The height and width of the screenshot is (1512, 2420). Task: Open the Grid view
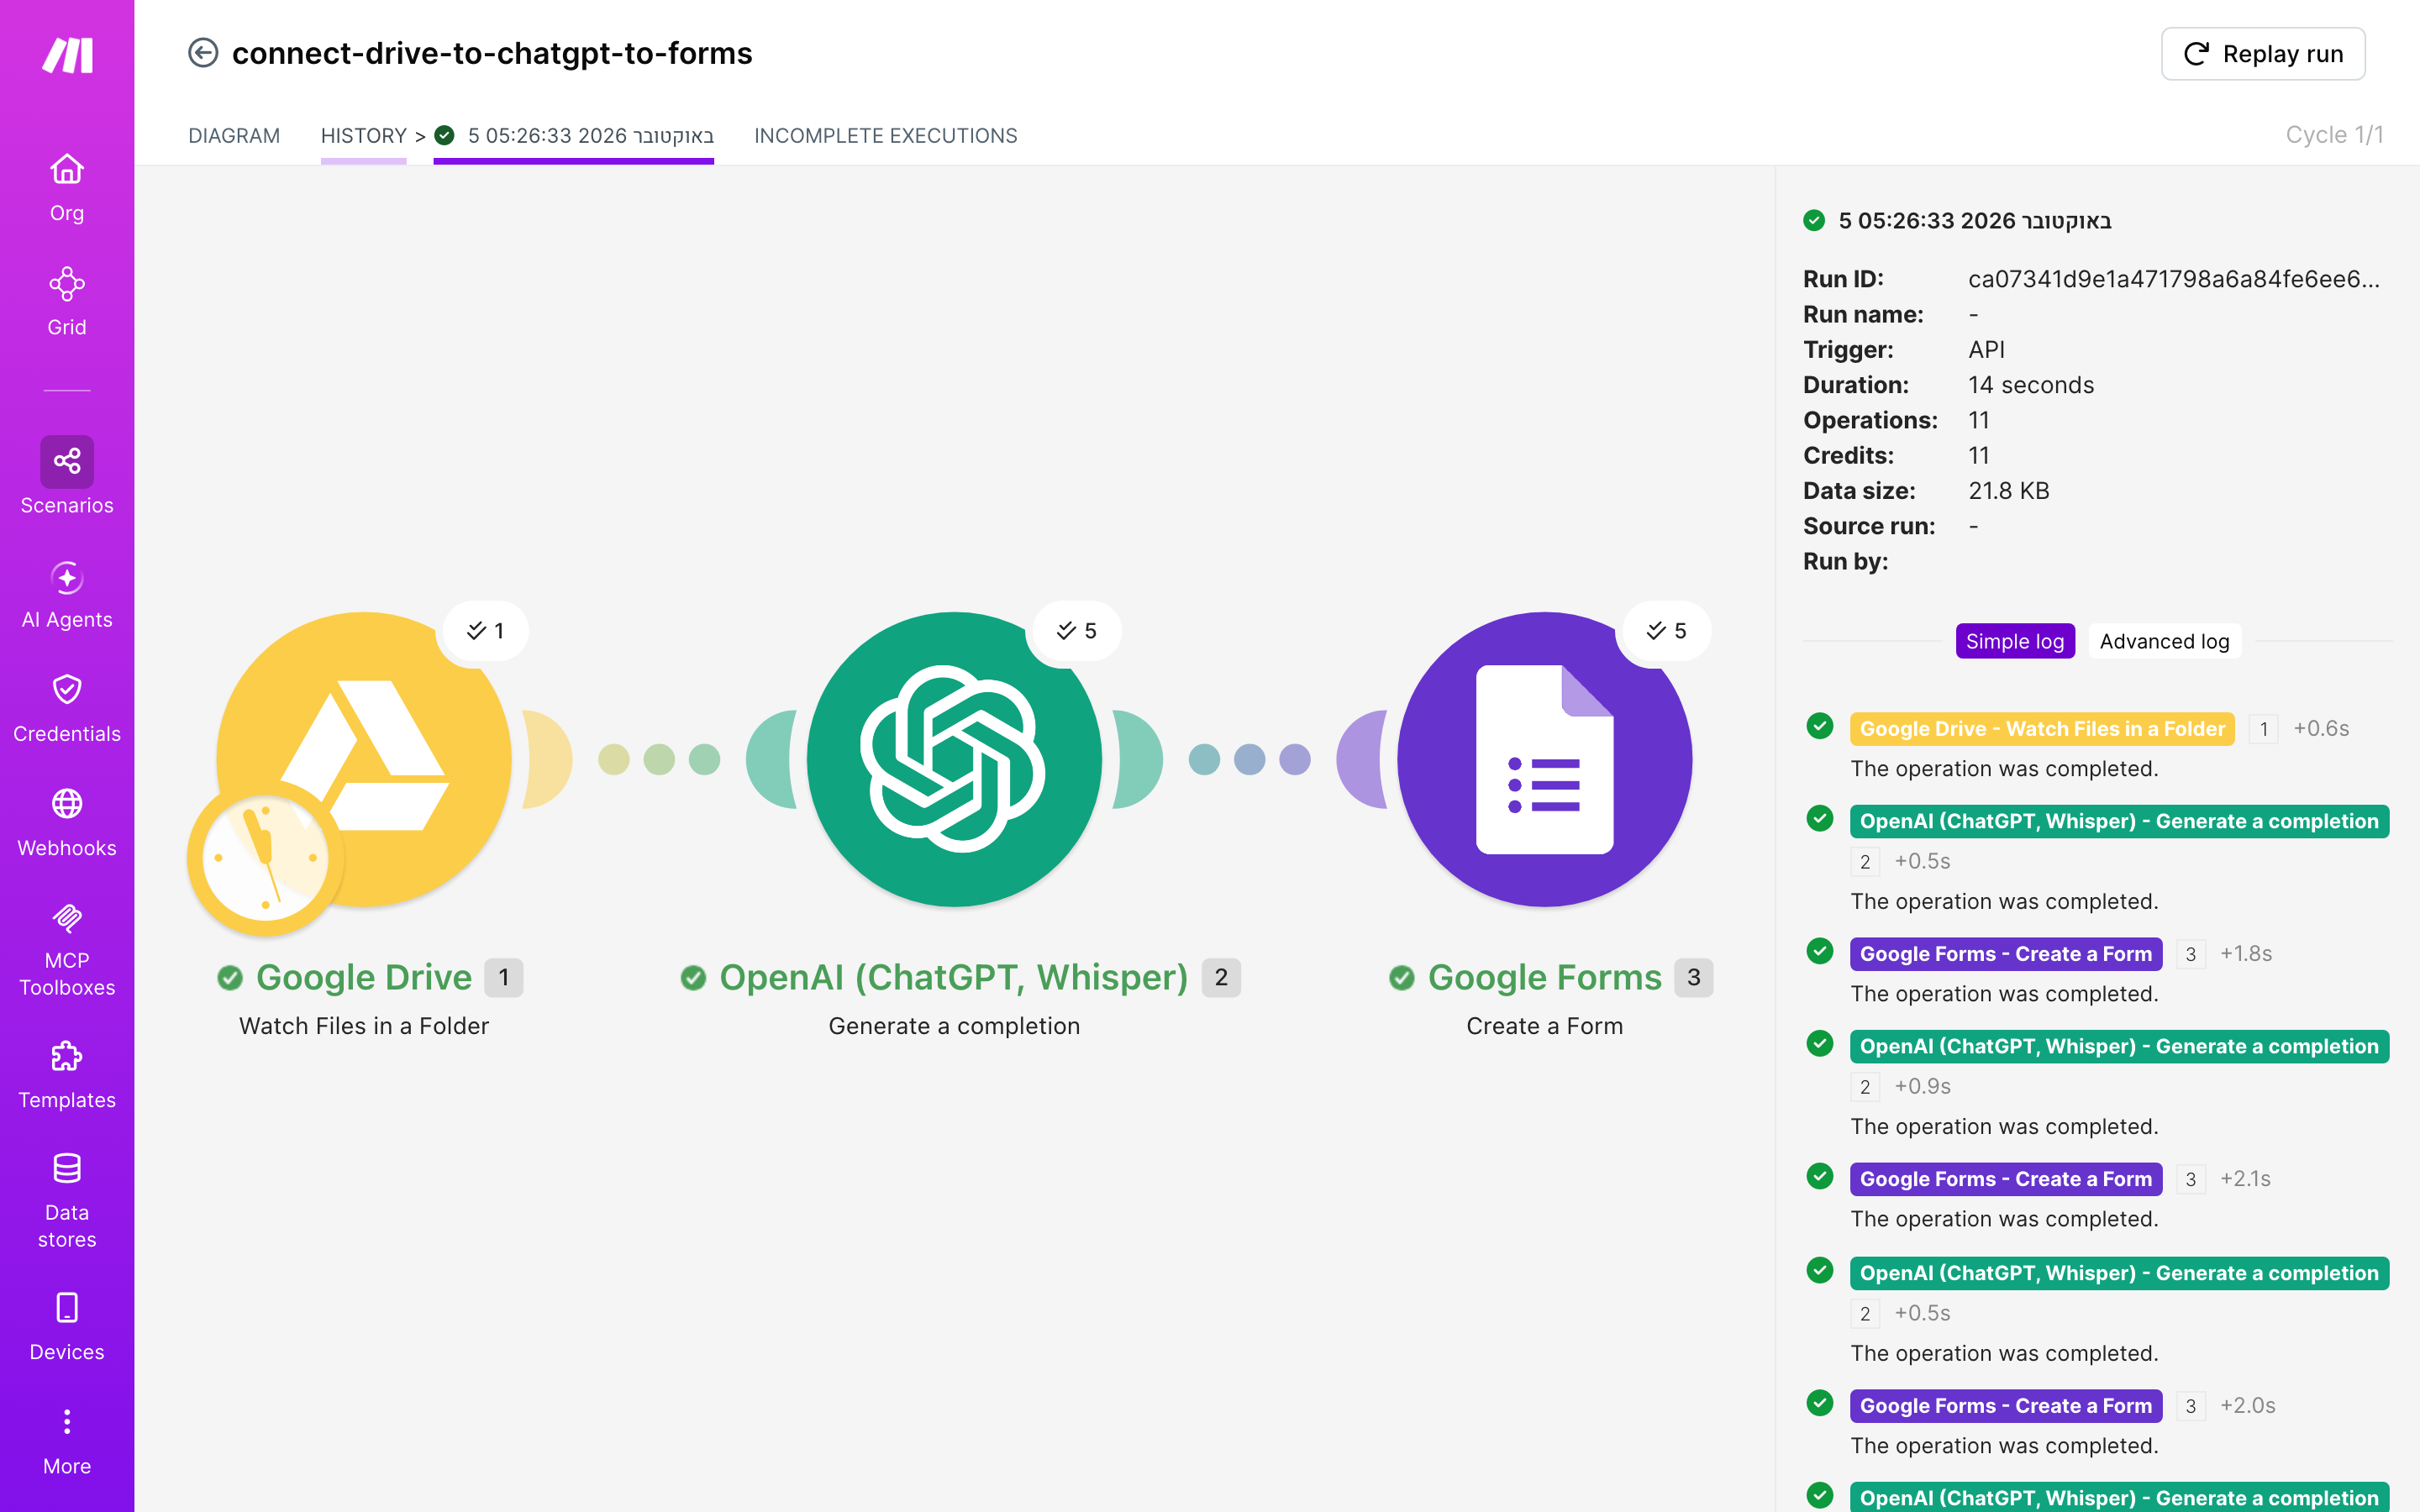pyautogui.click(x=67, y=302)
